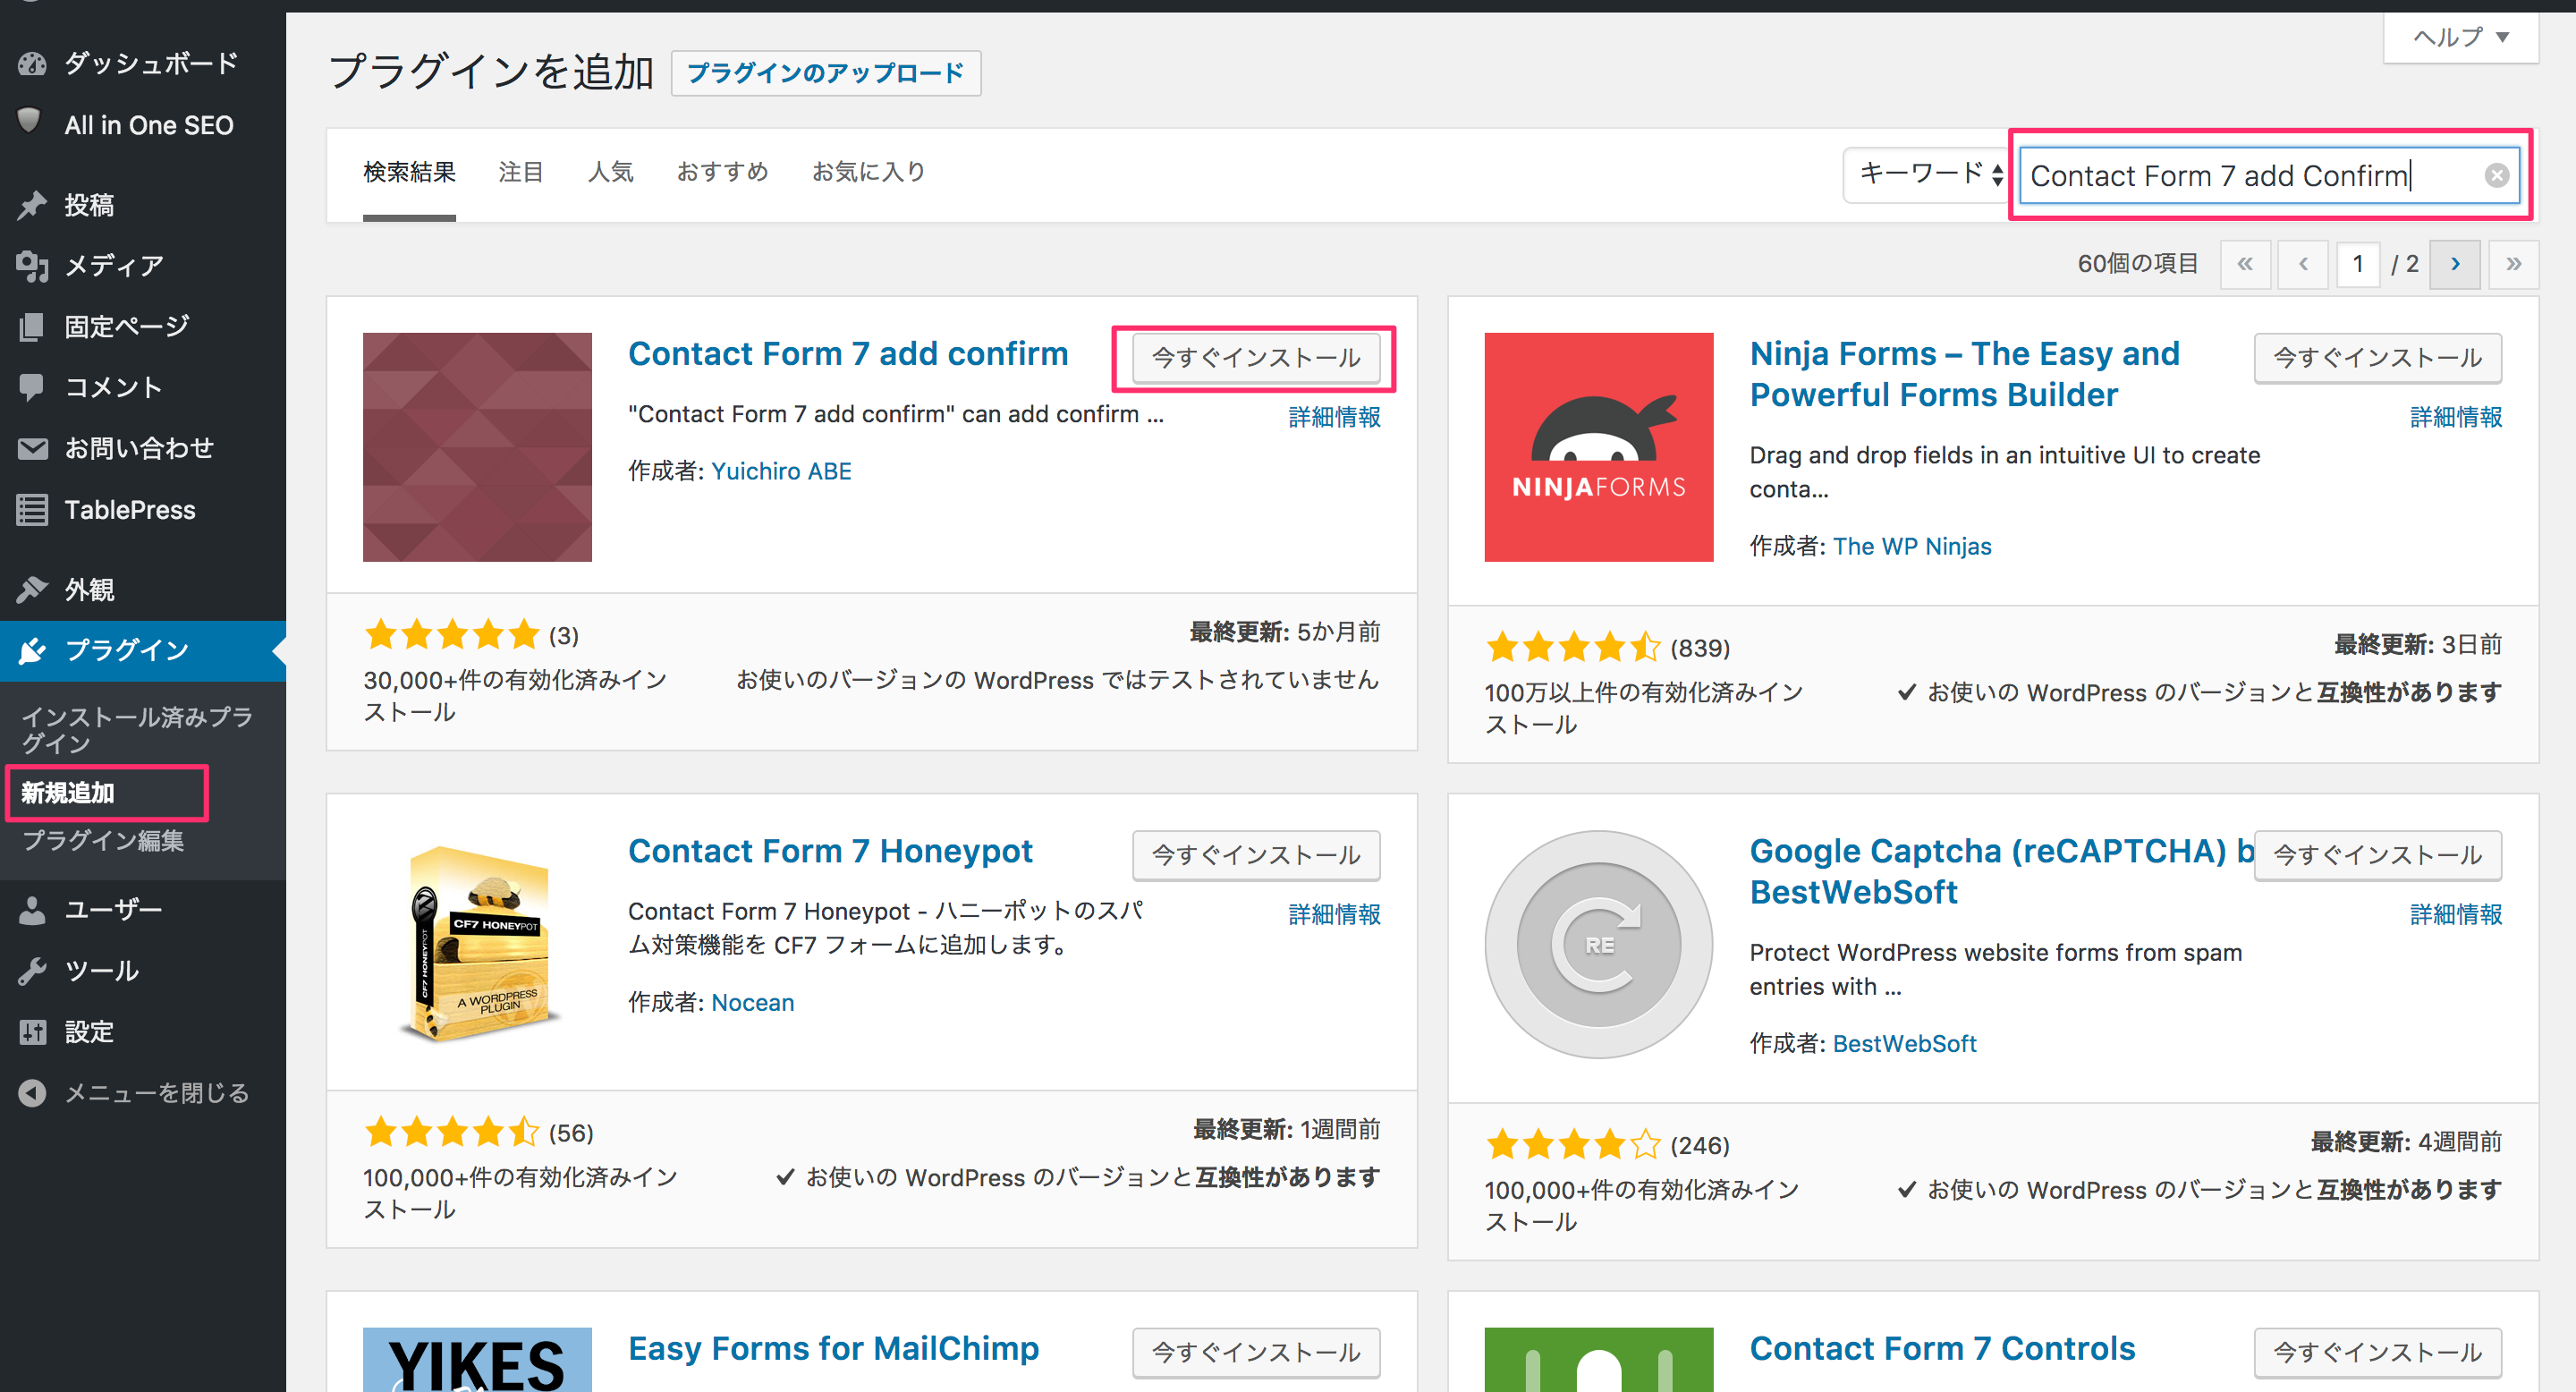Switch to the 人気 tab
This screenshot has height=1392, width=2576.
tap(610, 172)
